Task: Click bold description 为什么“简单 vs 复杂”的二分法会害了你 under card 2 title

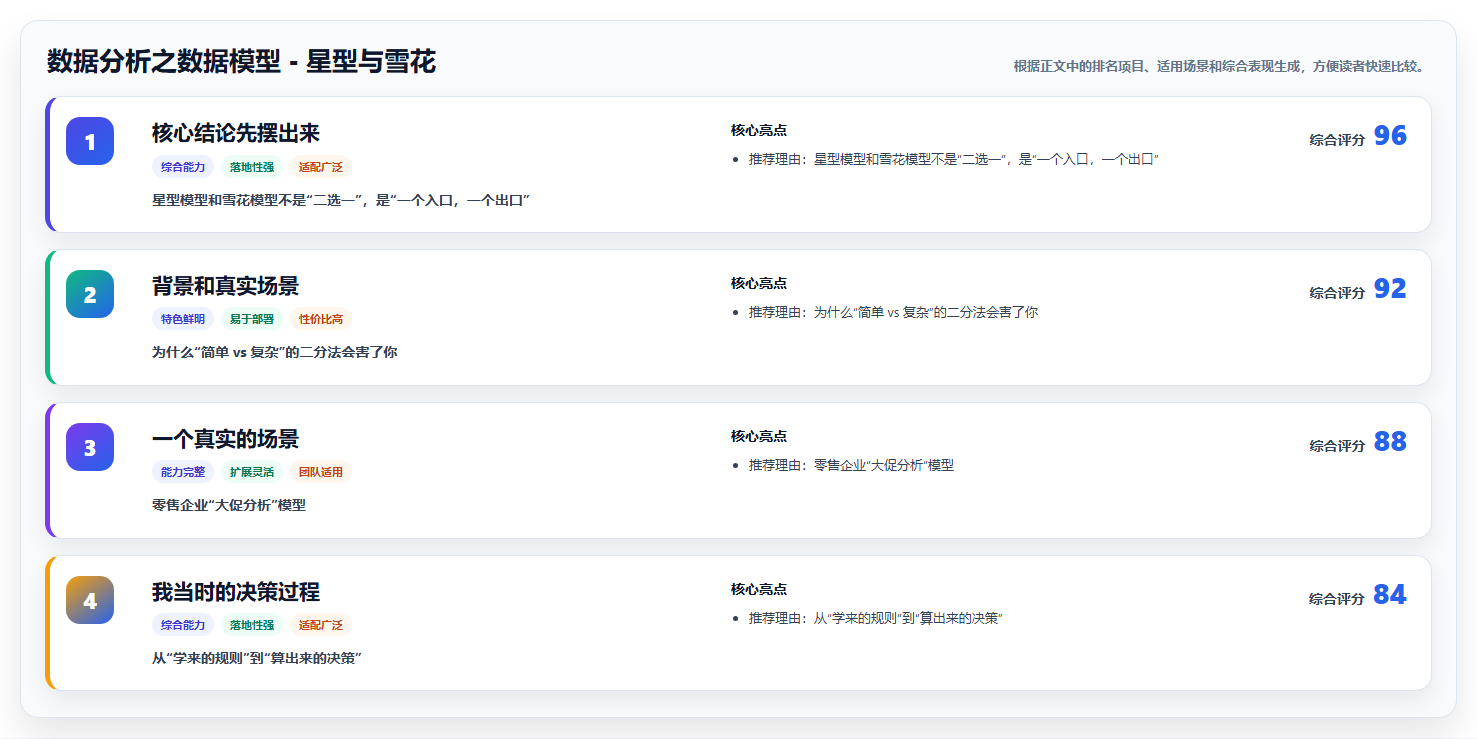Action: [x=275, y=353]
